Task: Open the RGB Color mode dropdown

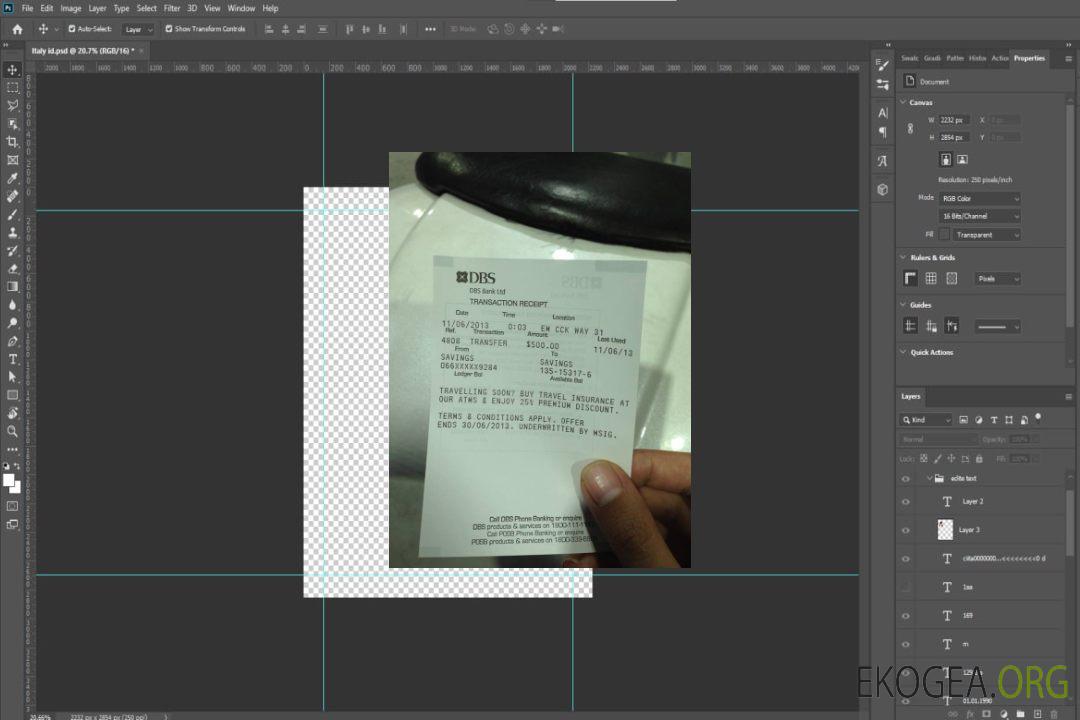Action: pyautogui.click(x=980, y=198)
